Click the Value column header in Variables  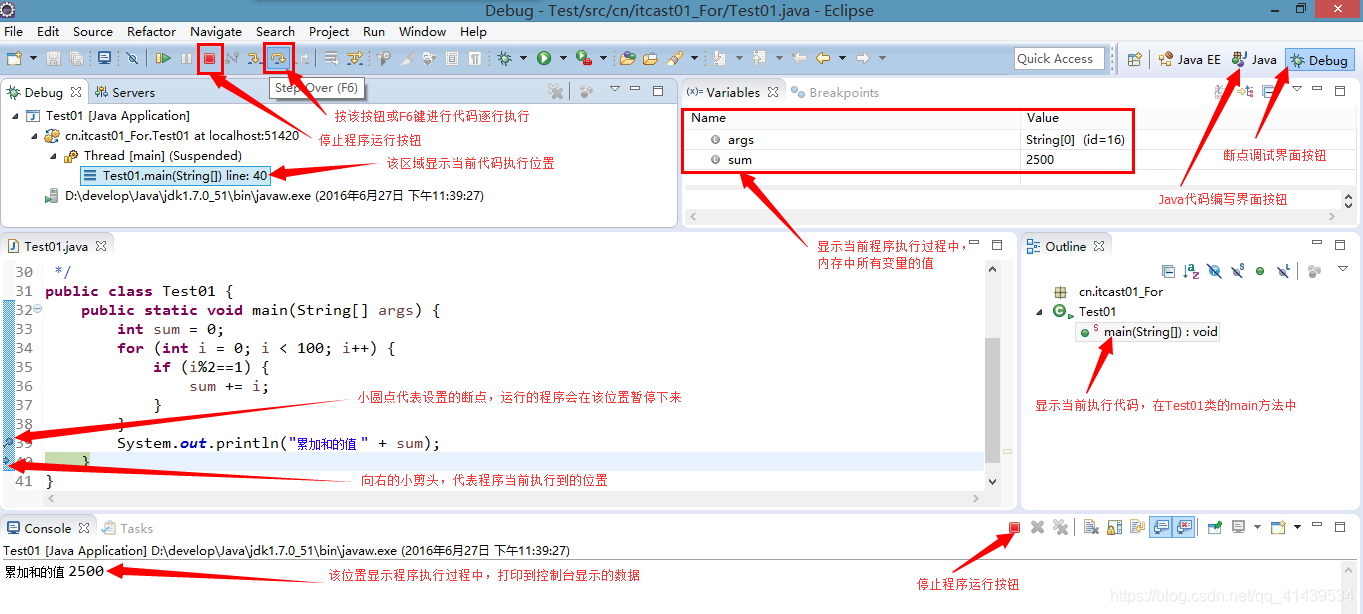pyautogui.click(x=1077, y=118)
